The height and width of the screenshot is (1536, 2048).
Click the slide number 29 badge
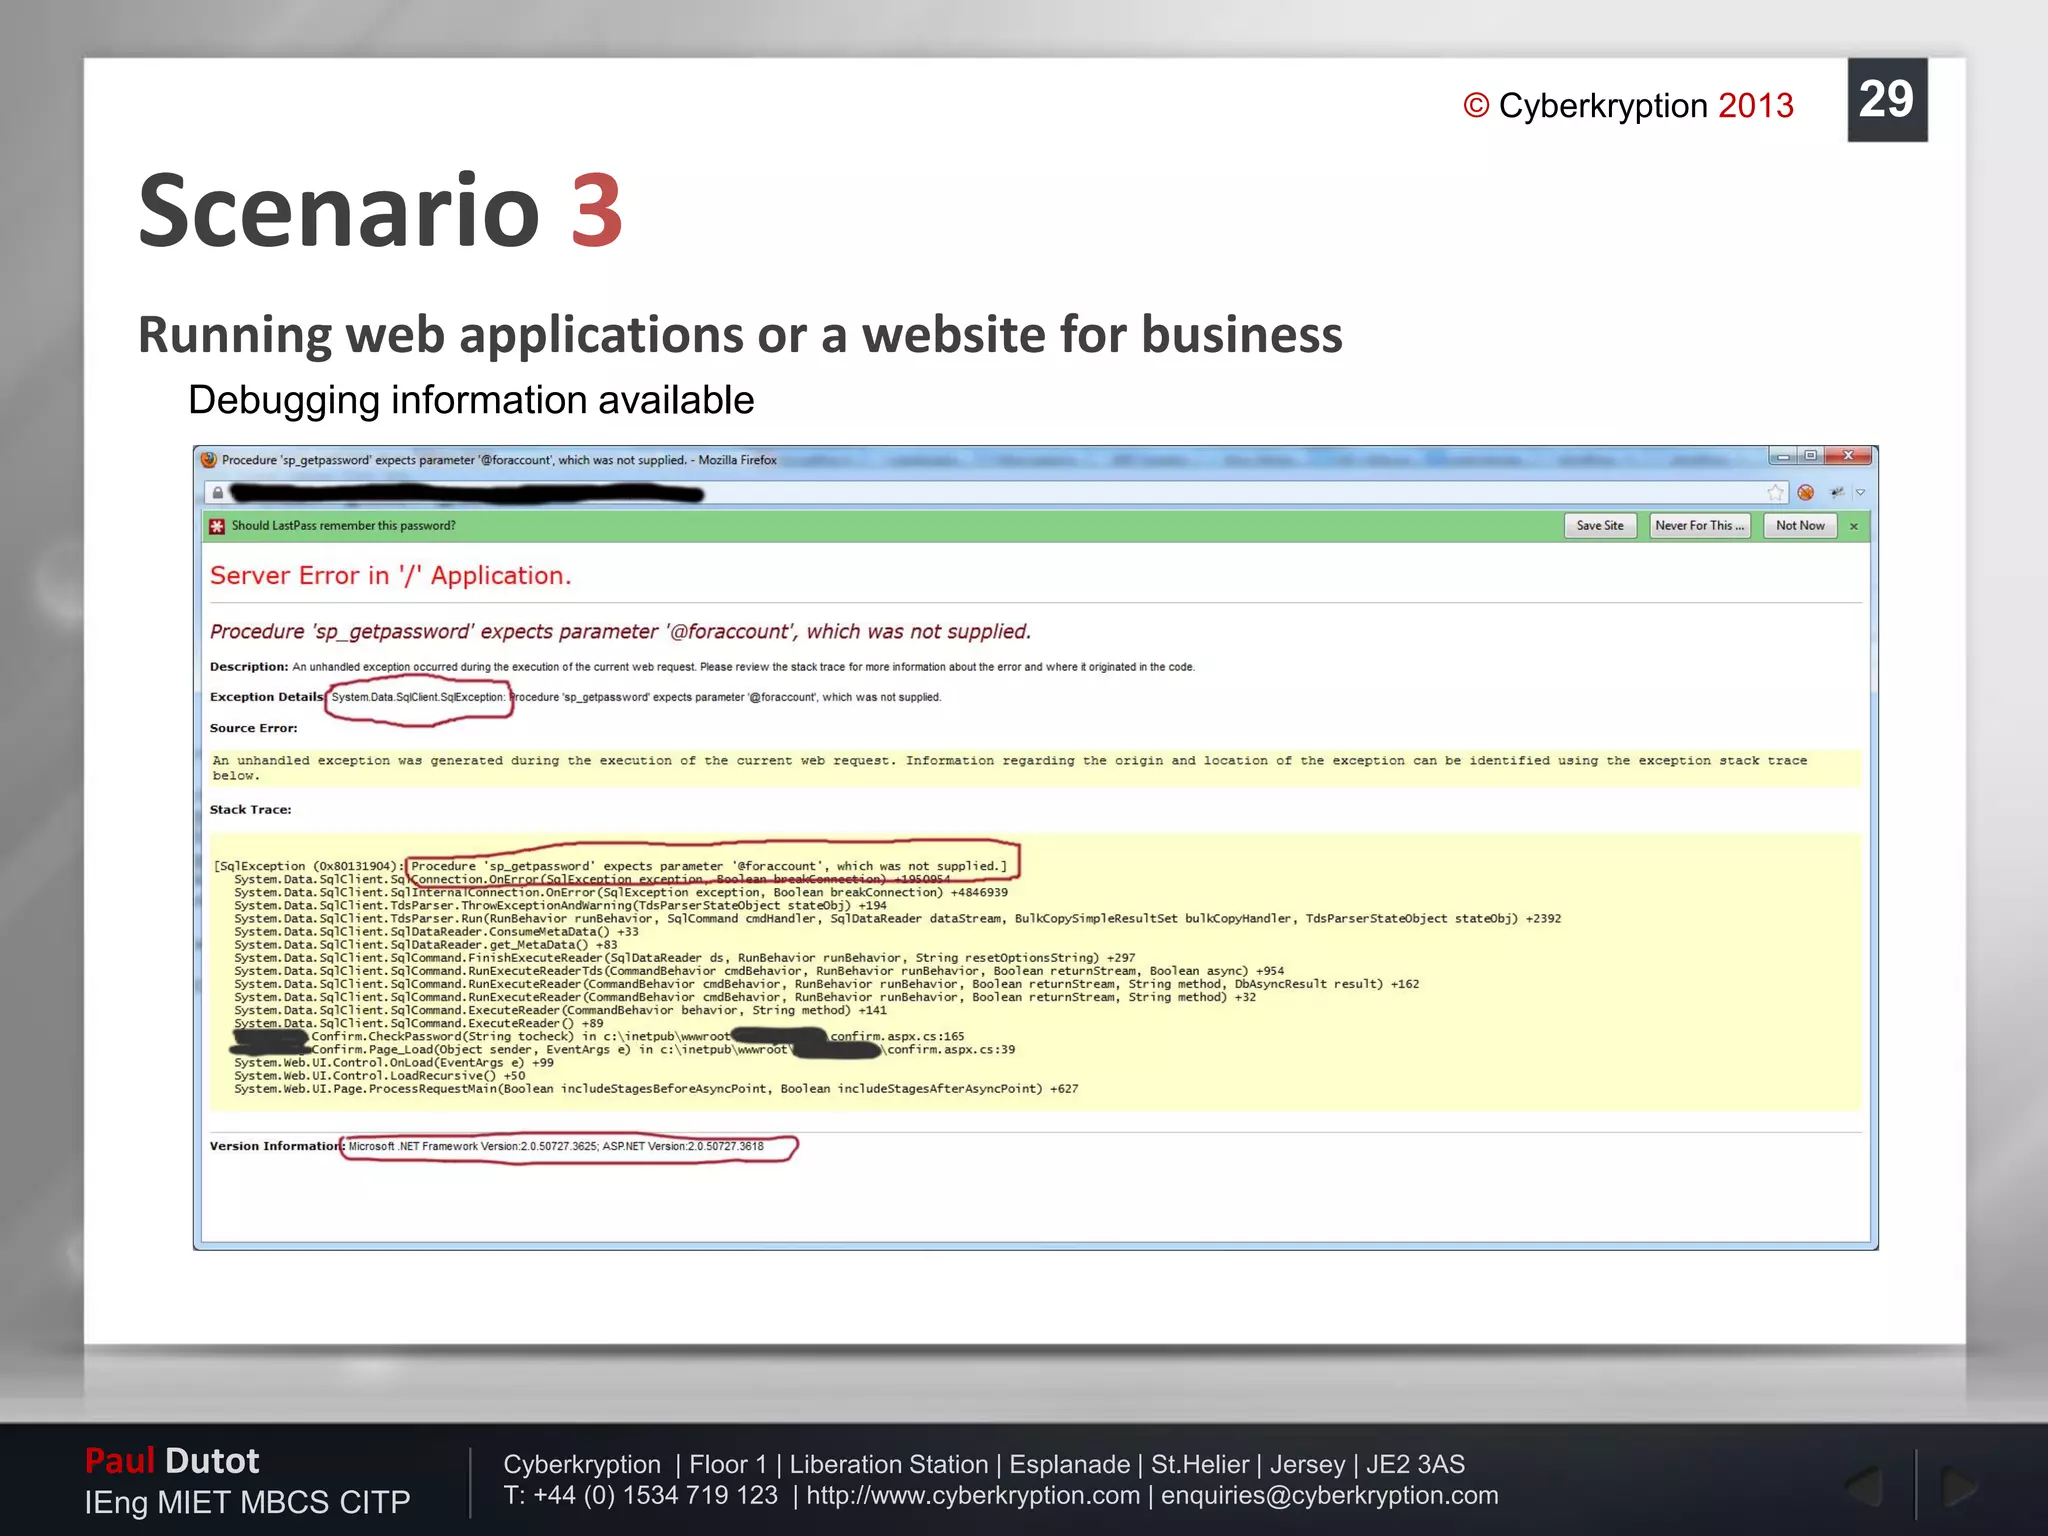click(x=1886, y=99)
